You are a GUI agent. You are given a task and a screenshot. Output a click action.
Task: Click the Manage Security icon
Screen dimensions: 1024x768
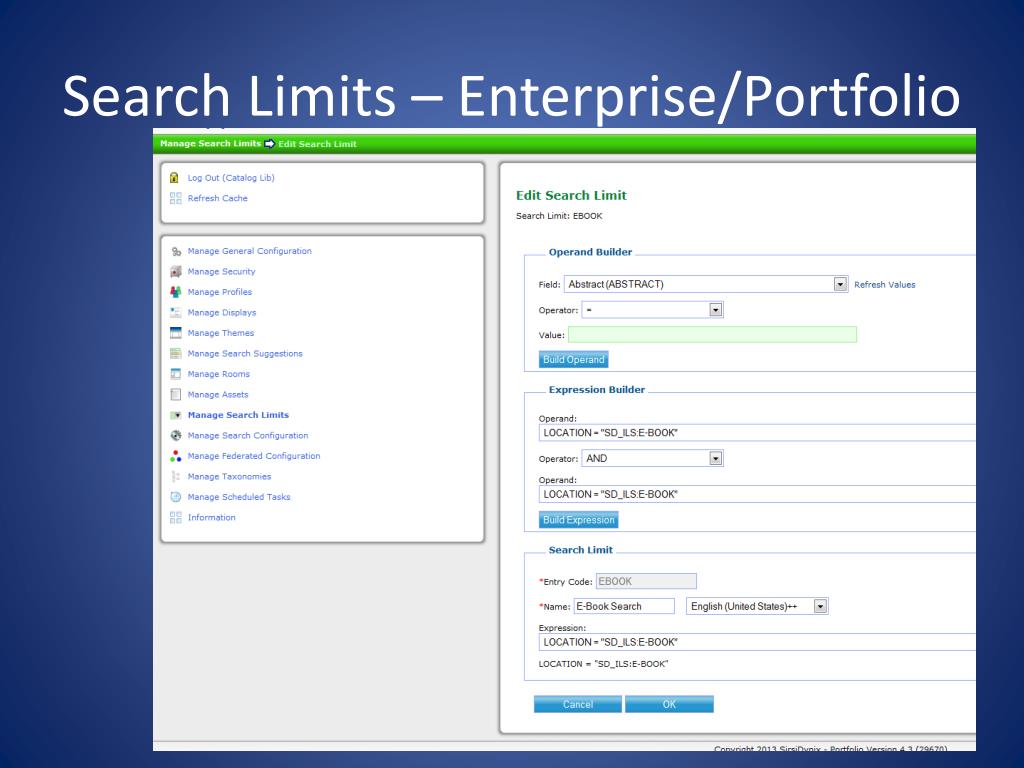[176, 272]
